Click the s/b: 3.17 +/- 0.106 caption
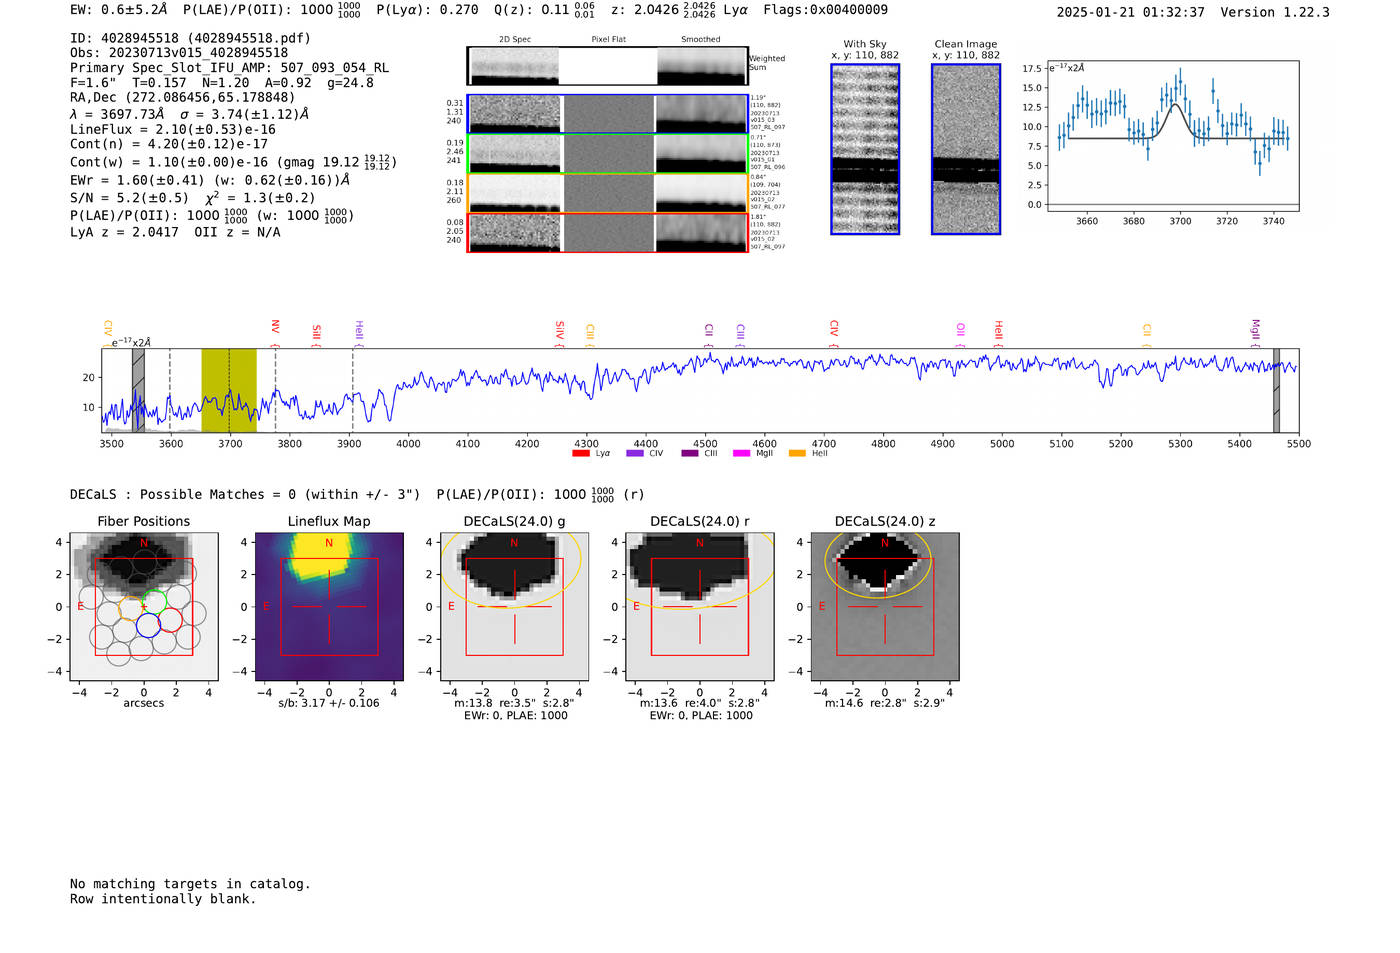This screenshot has width=1400, height=953. [329, 703]
